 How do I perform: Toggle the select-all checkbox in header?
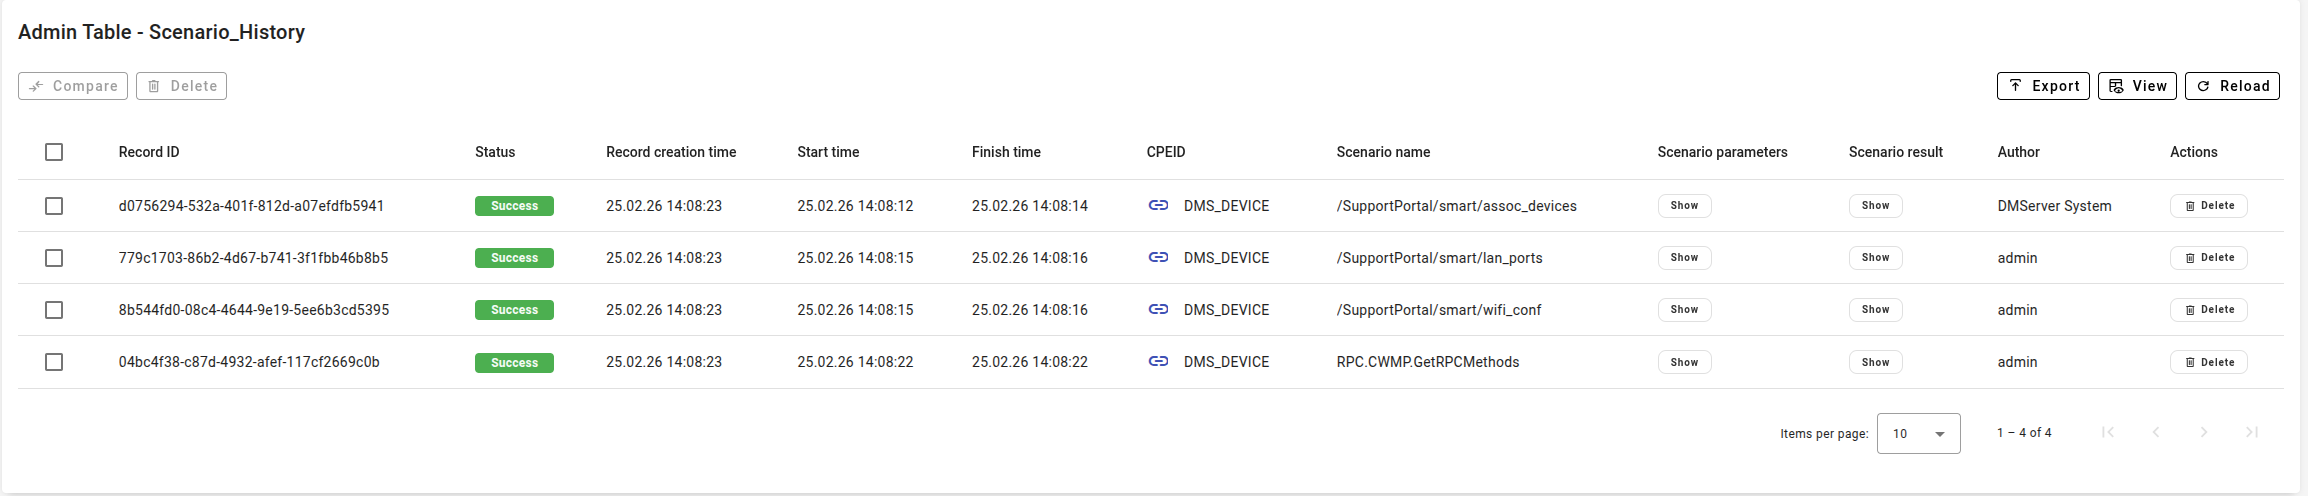tap(54, 152)
